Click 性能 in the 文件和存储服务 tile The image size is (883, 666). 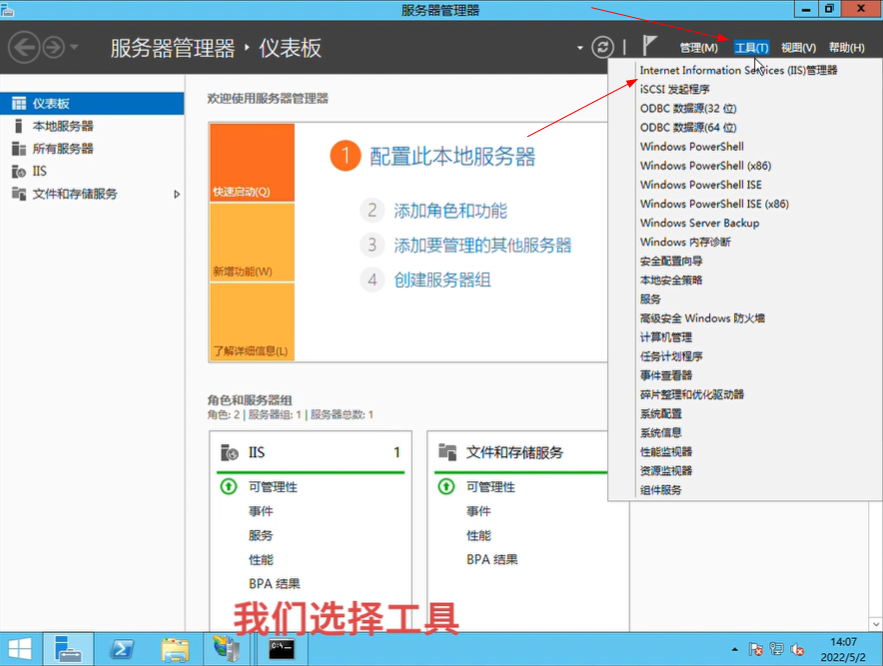(479, 535)
